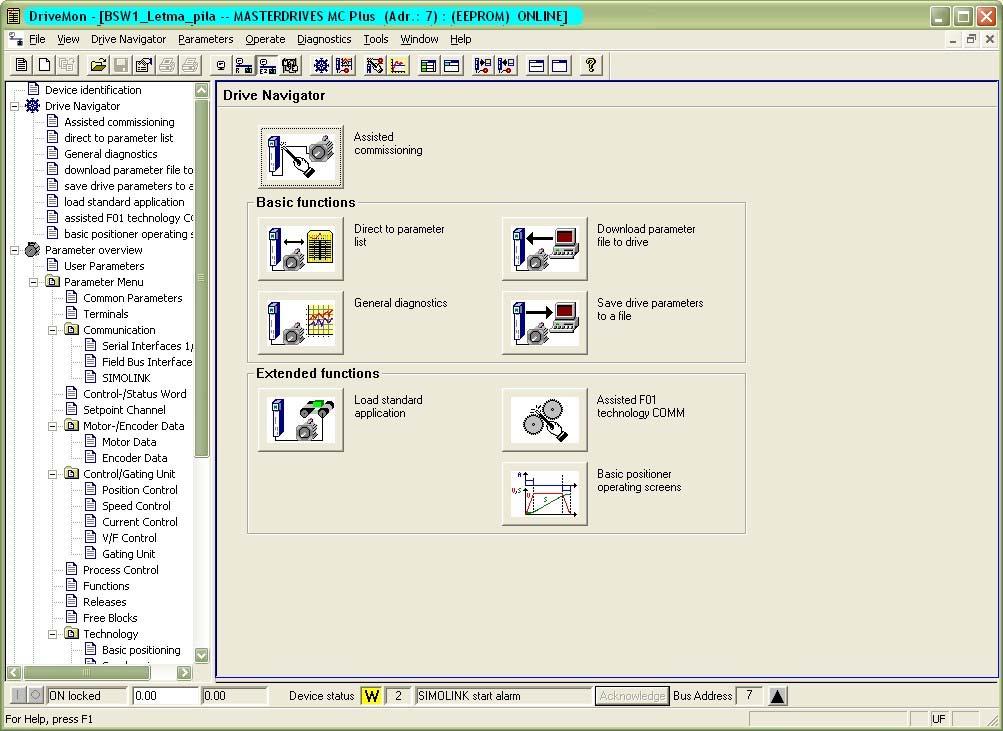Collapse the Control/Gating Unit tree node
The height and width of the screenshot is (731, 1003).
[52, 474]
